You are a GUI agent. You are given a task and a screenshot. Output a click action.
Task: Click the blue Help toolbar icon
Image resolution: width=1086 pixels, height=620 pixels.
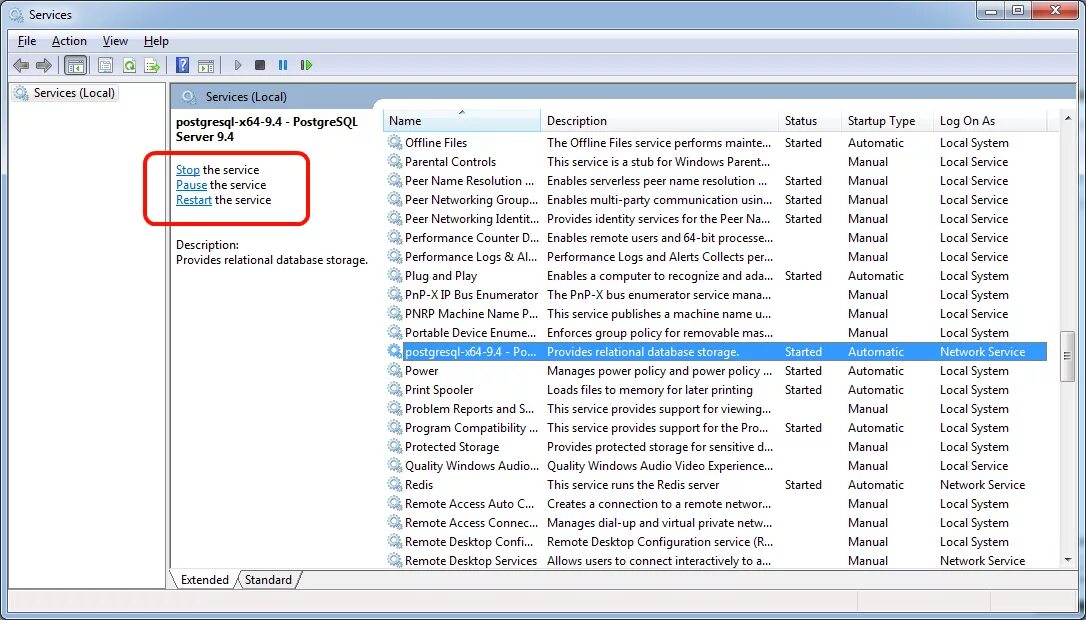pyautogui.click(x=182, y=65)
